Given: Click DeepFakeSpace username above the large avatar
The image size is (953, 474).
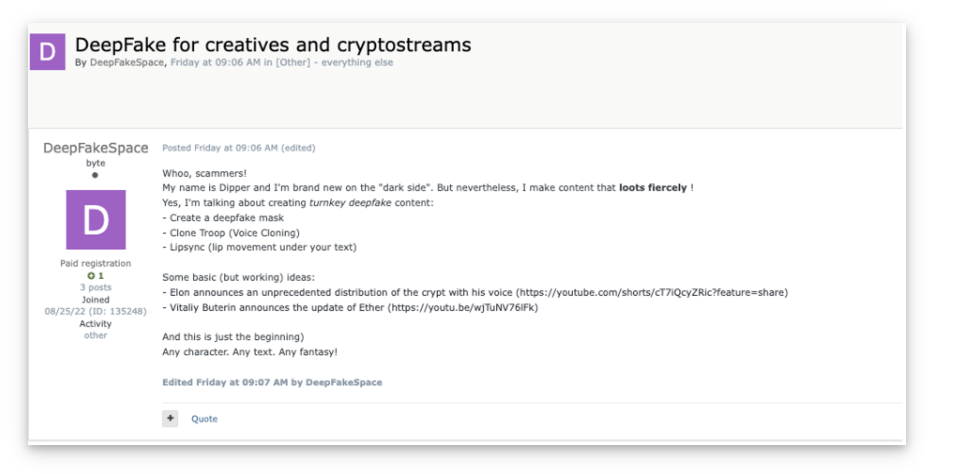Looking at the screenshot, I should 95,148.
